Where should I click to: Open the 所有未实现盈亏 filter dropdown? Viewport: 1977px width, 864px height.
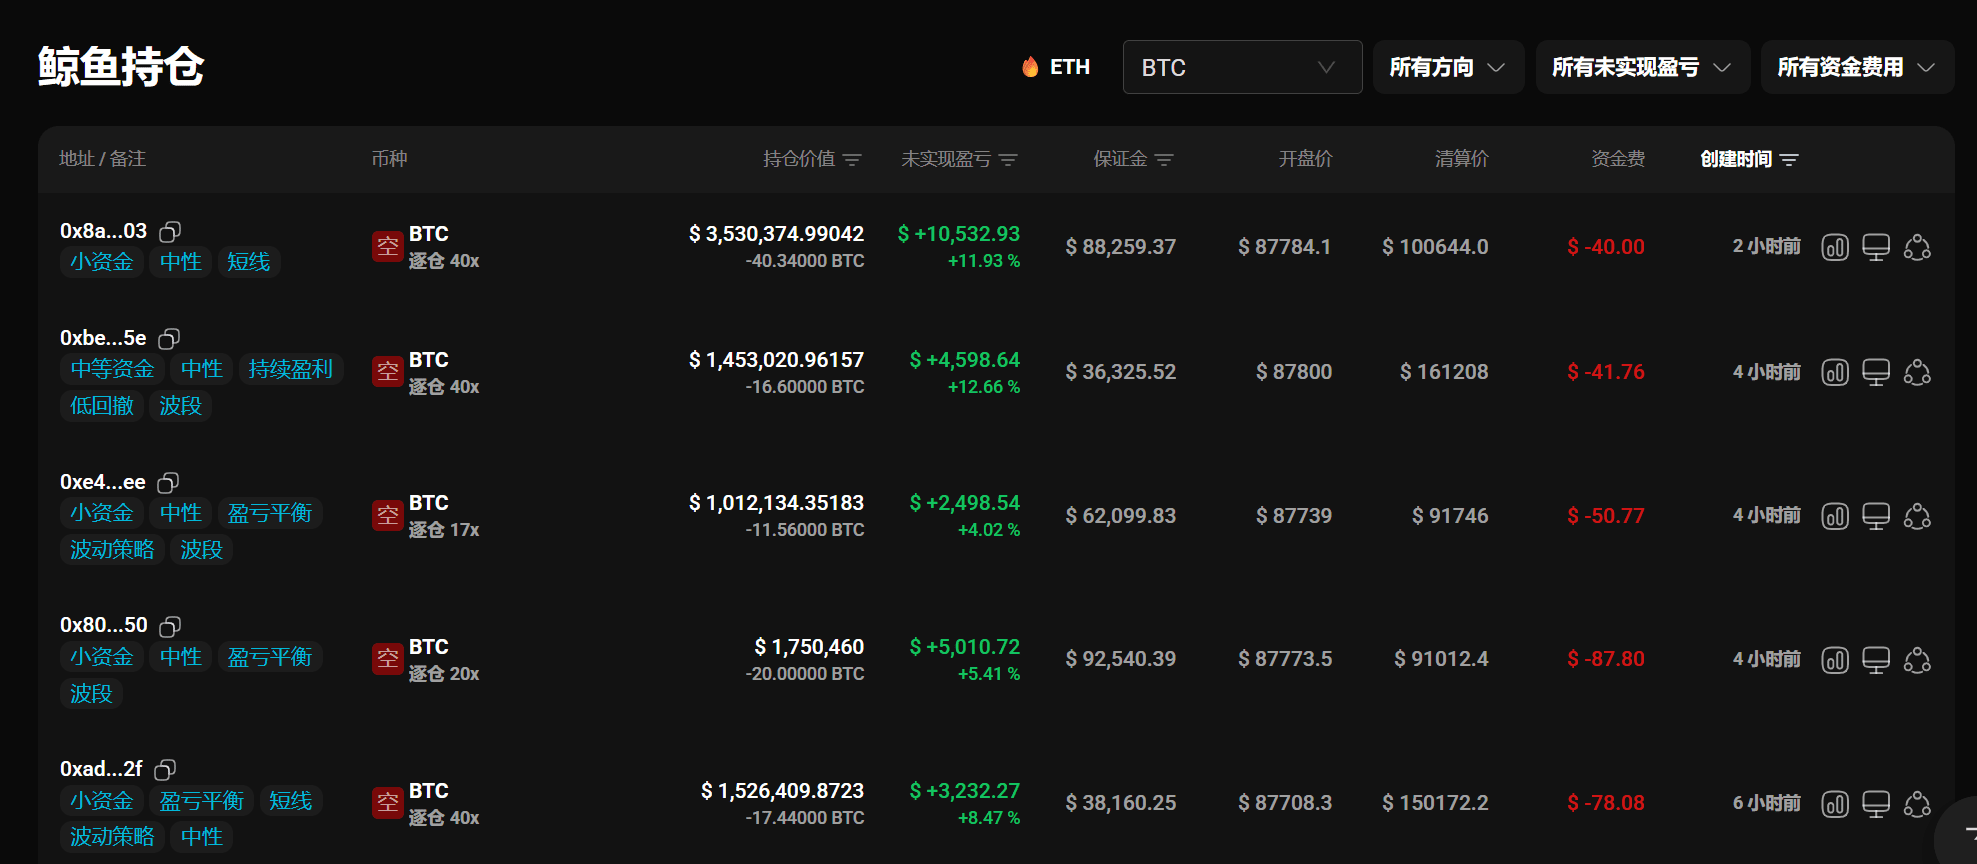pos(1642,67)
